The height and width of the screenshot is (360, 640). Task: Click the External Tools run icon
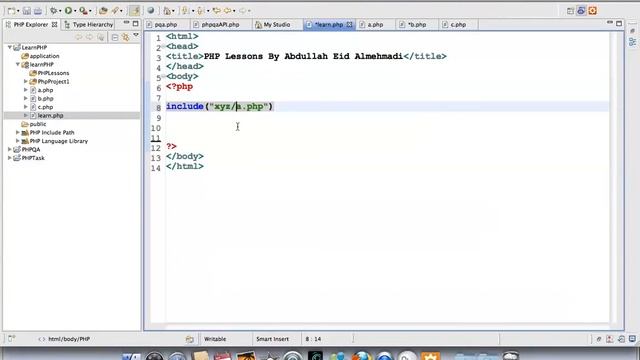click(83, 11)
